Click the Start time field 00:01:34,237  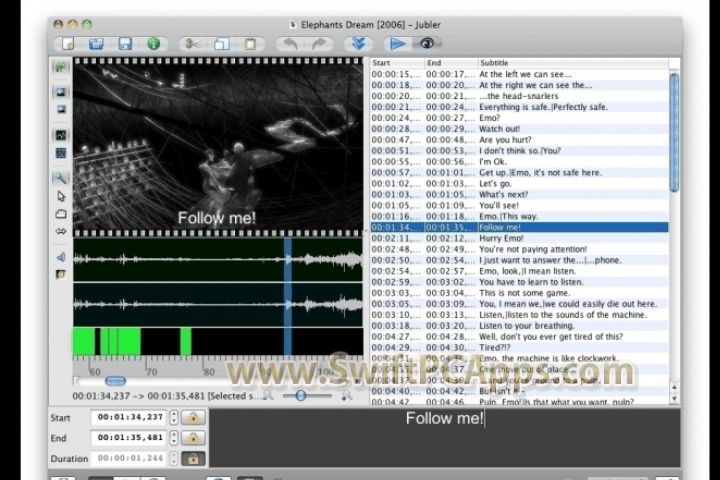coord(130,417)
